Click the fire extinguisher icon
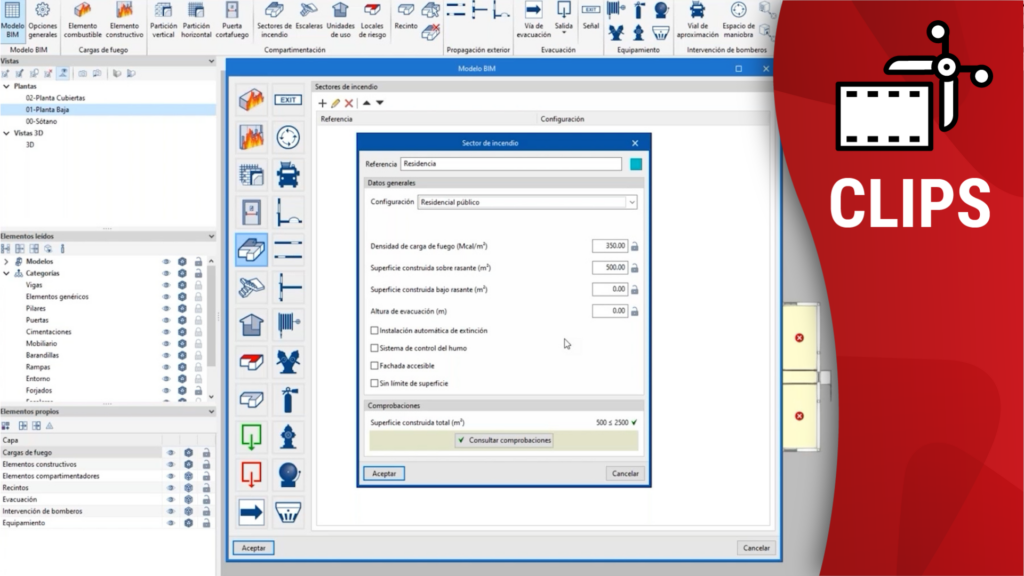This screenshot has height=576, width=1024. 288,399
